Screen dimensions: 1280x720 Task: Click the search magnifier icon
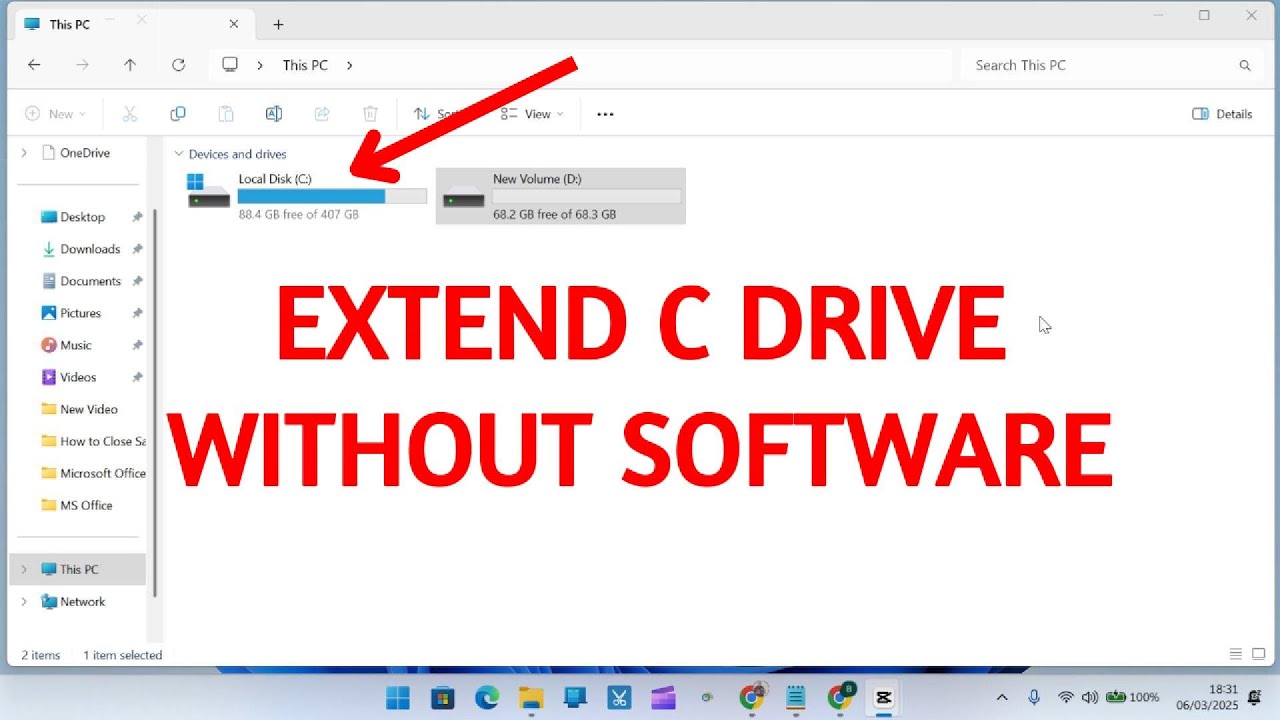click(x=1245, y=65)
